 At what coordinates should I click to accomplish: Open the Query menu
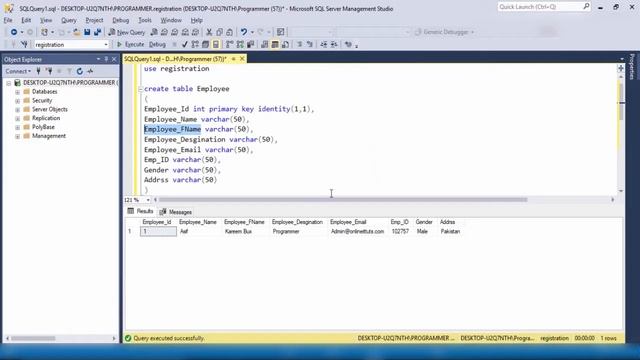coord(69,20)
